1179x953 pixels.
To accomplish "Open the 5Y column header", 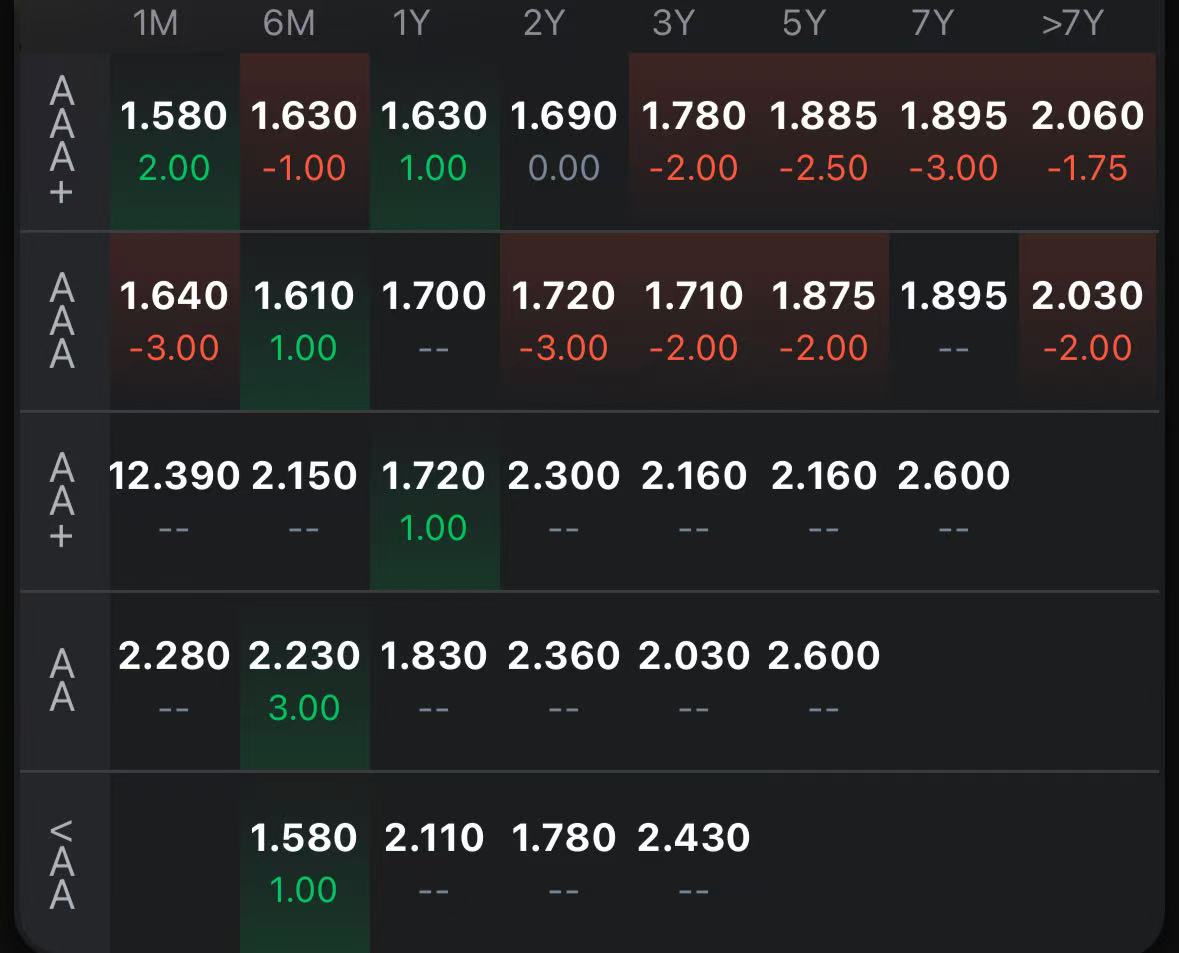I will point(804,23).
